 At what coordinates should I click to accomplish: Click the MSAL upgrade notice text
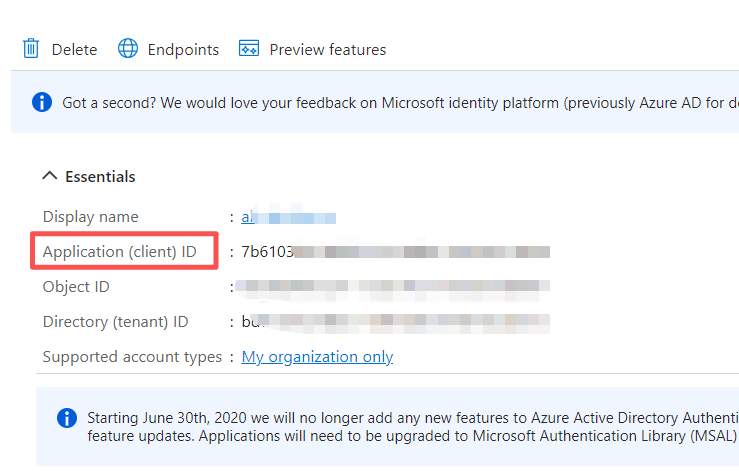click(x=410, y=436)
